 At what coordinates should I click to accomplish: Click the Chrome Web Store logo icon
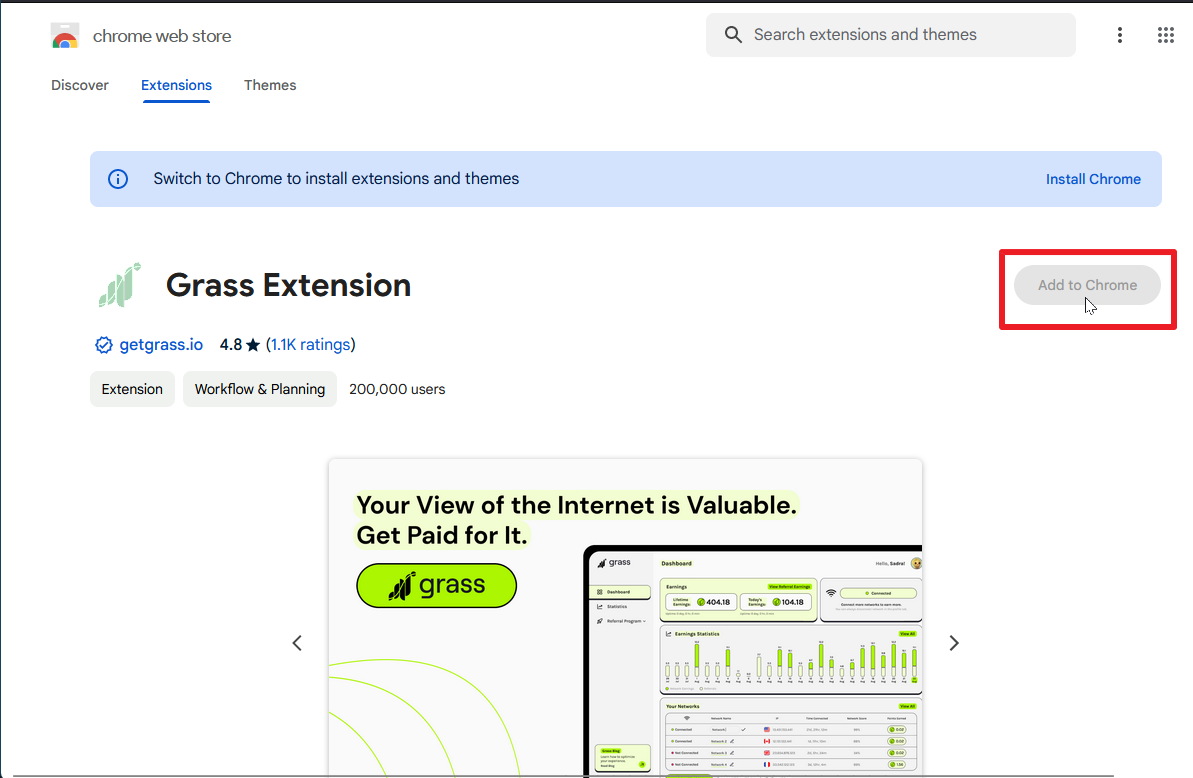65,36
